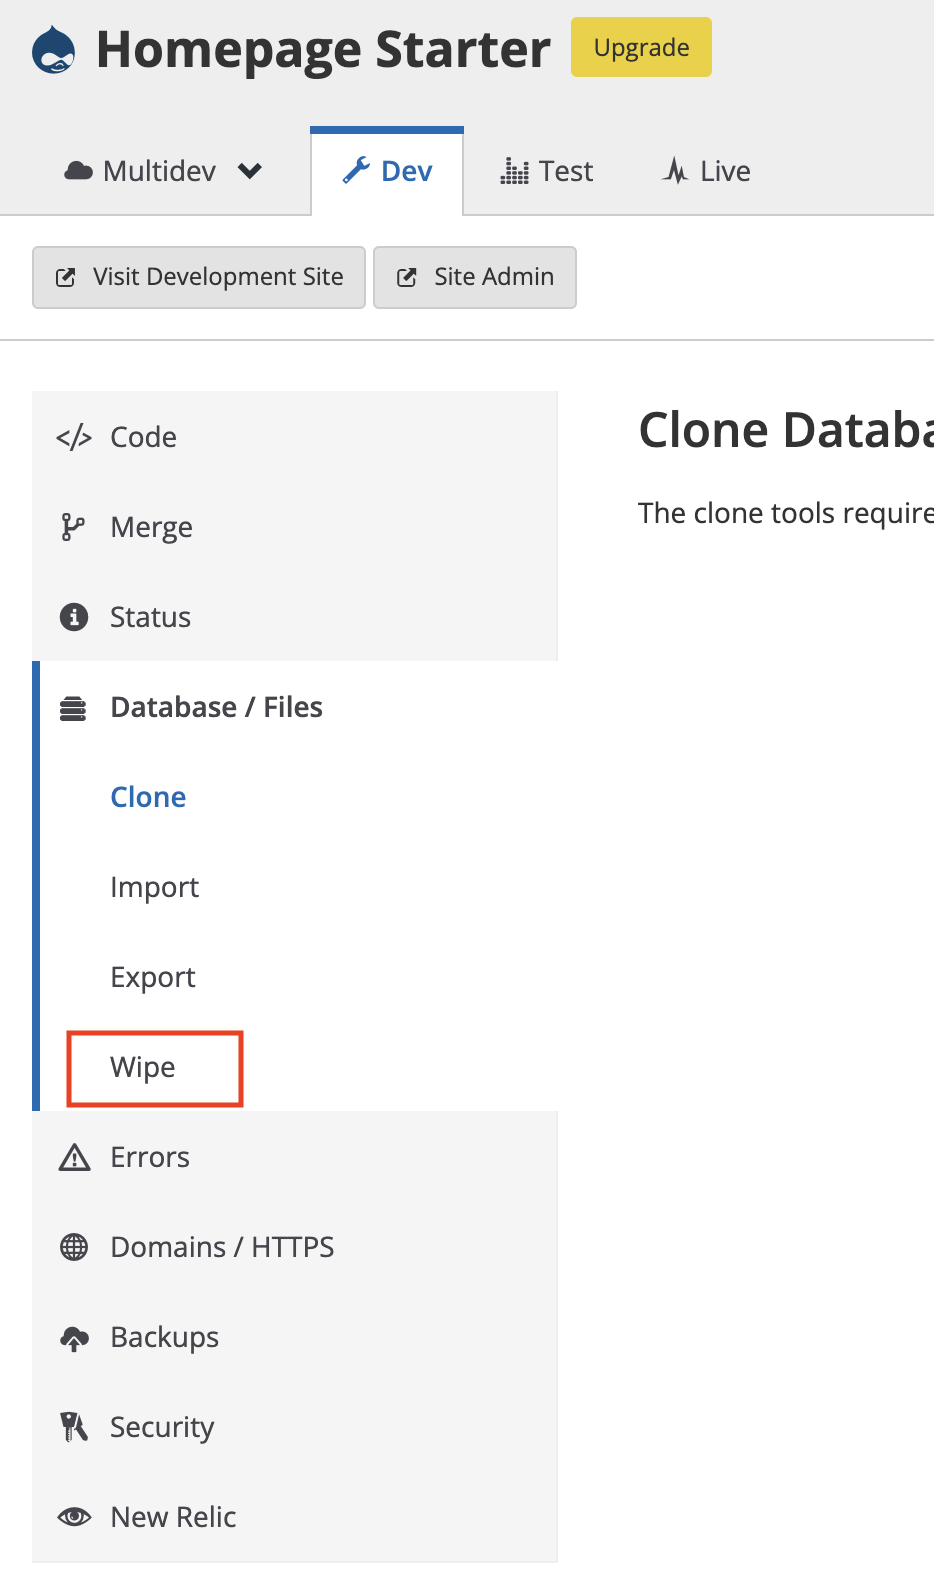The image size is (934, 1592).
Task: Click Visit Development Site button
Action: click(199, 277)
